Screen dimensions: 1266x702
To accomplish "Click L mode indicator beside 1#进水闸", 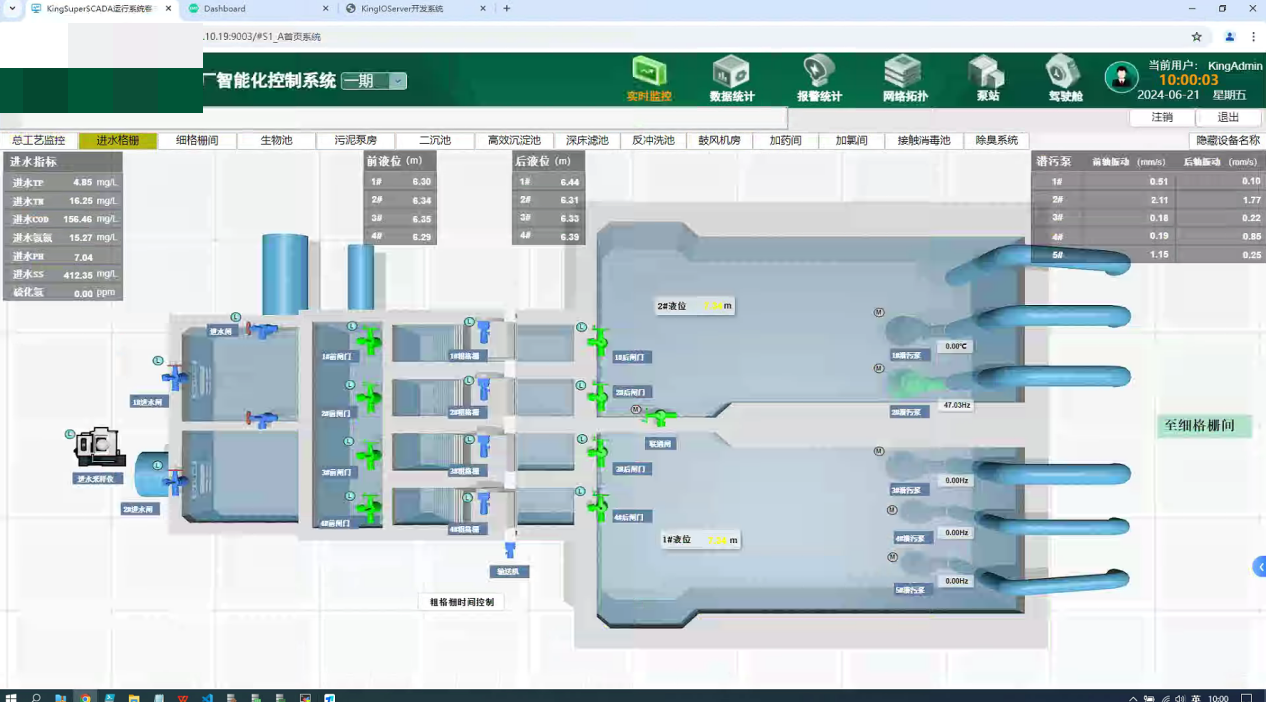I will (158, 360).
